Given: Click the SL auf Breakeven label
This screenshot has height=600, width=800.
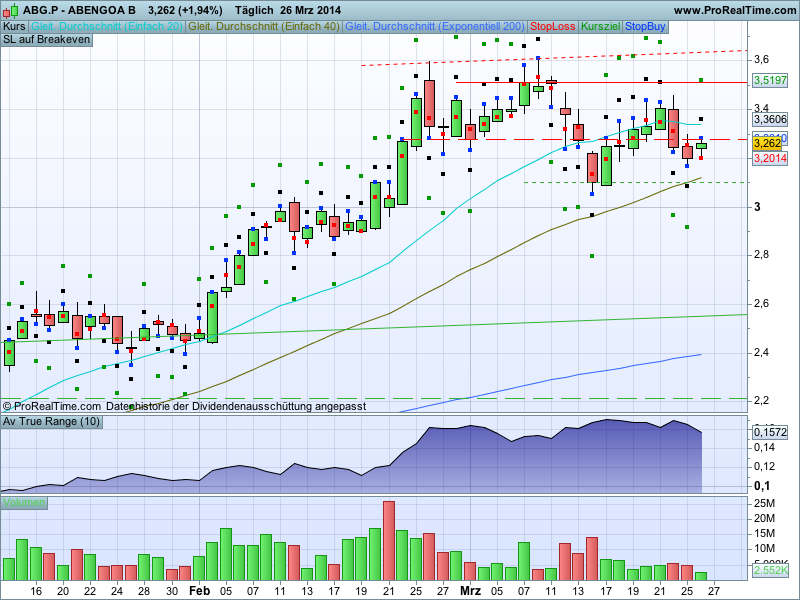Looking at the screenshot, I should tap(46, 40).
